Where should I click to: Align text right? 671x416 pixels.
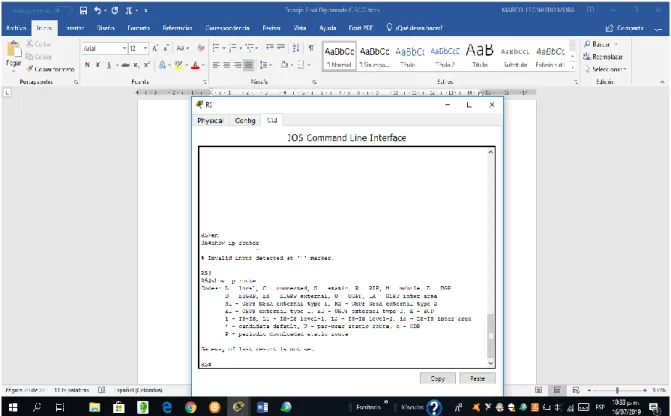click(x=238, y=65)
